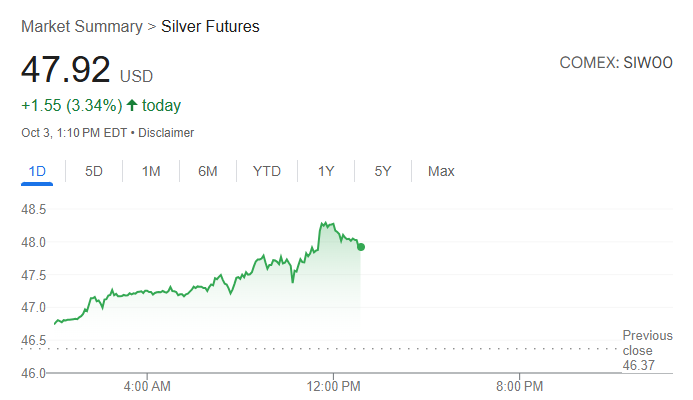Select the YTD range tab
The height and width of the screenshot is (400, 693).
(x=267, y=171)
